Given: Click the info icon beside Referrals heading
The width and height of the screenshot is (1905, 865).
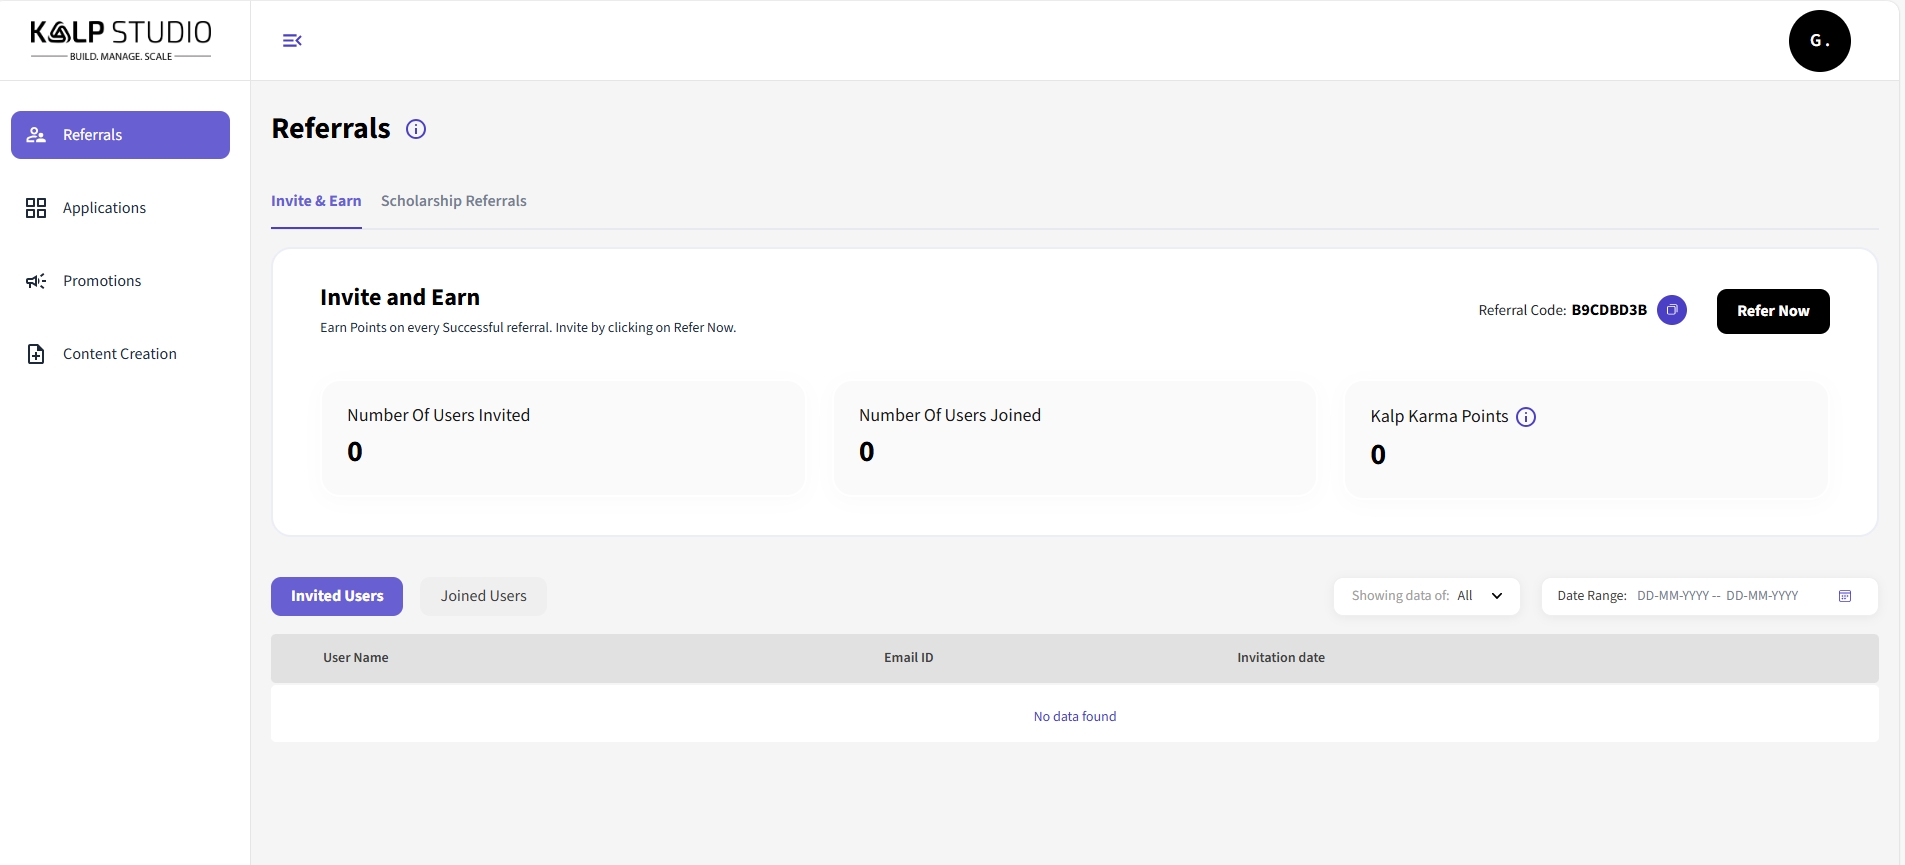Looking at the screenshot, I should point(416,129).
